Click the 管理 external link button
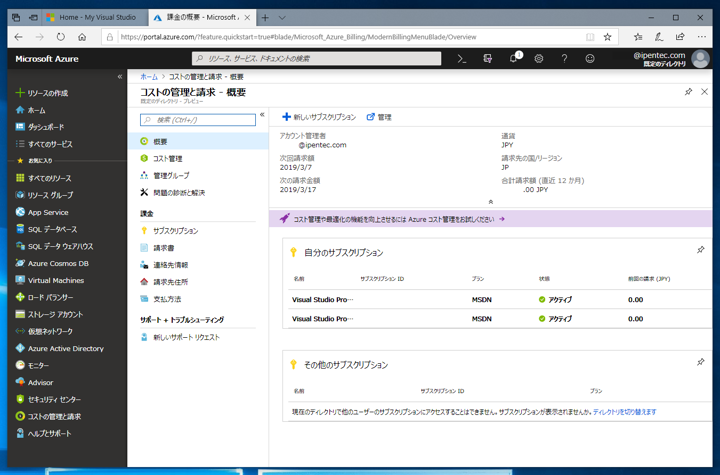The image size is (720, 475). [379, 117]
